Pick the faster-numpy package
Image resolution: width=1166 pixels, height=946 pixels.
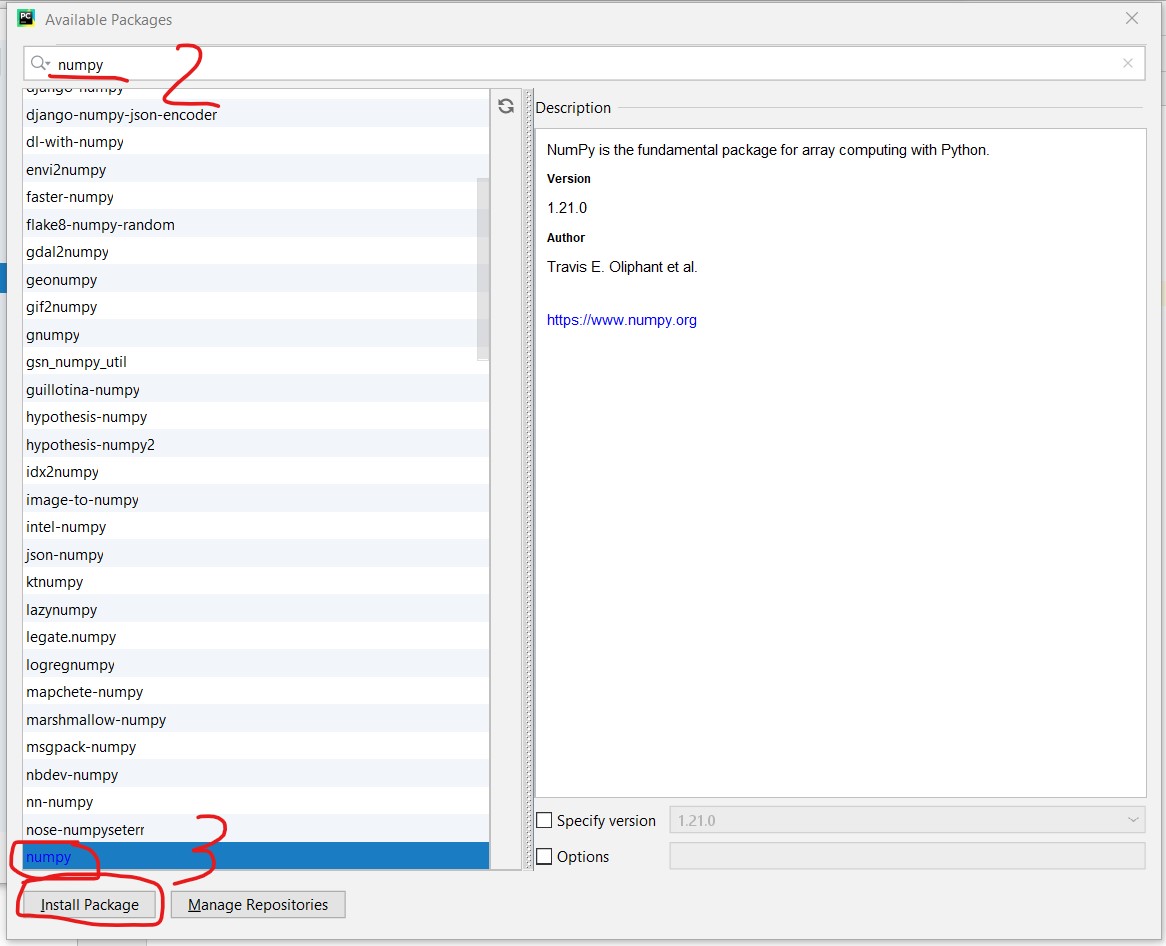[x=256, y=197]
